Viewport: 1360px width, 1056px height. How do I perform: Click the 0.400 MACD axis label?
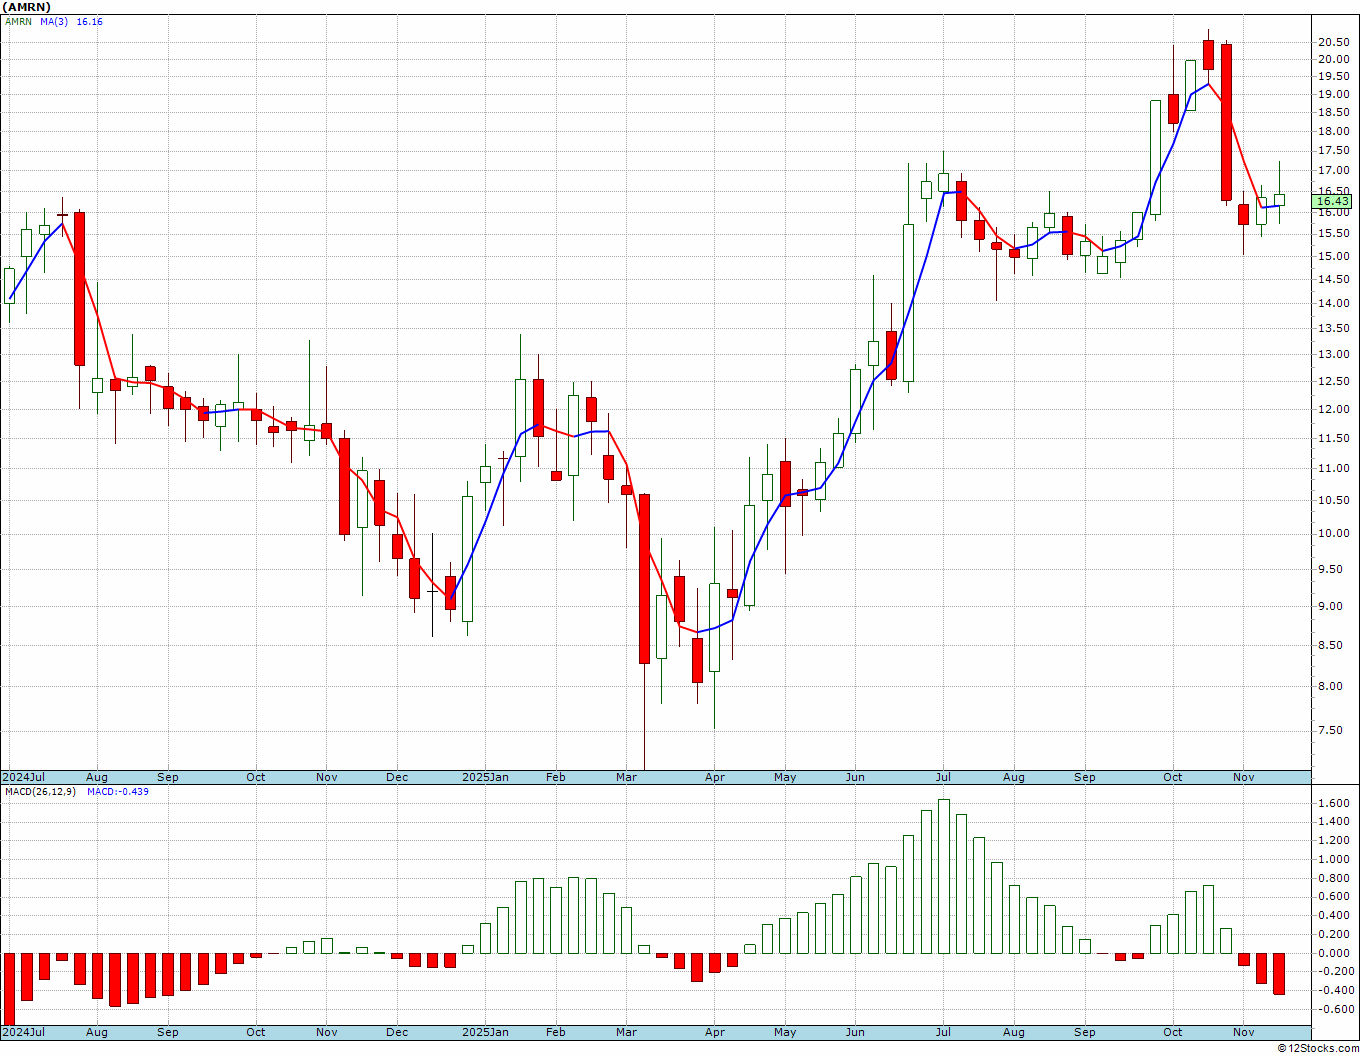coord(1334,916)
